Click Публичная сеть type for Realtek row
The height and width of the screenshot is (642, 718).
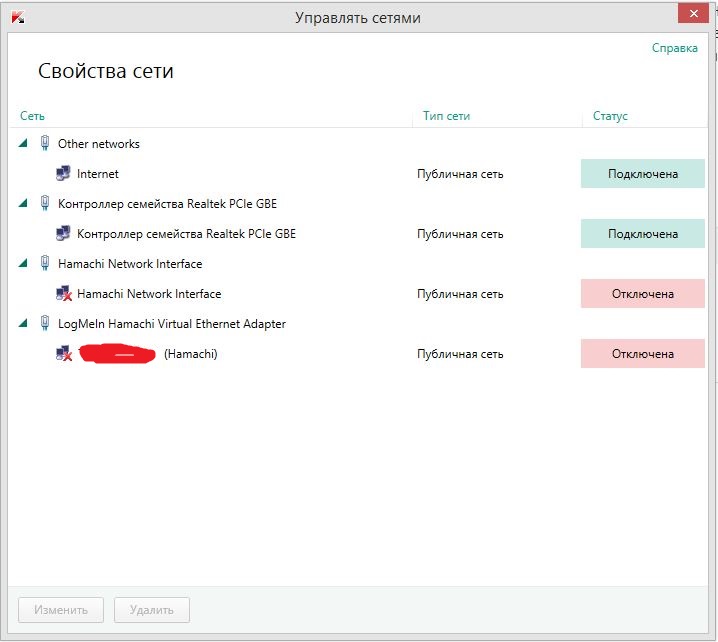[x=460, y=234]
